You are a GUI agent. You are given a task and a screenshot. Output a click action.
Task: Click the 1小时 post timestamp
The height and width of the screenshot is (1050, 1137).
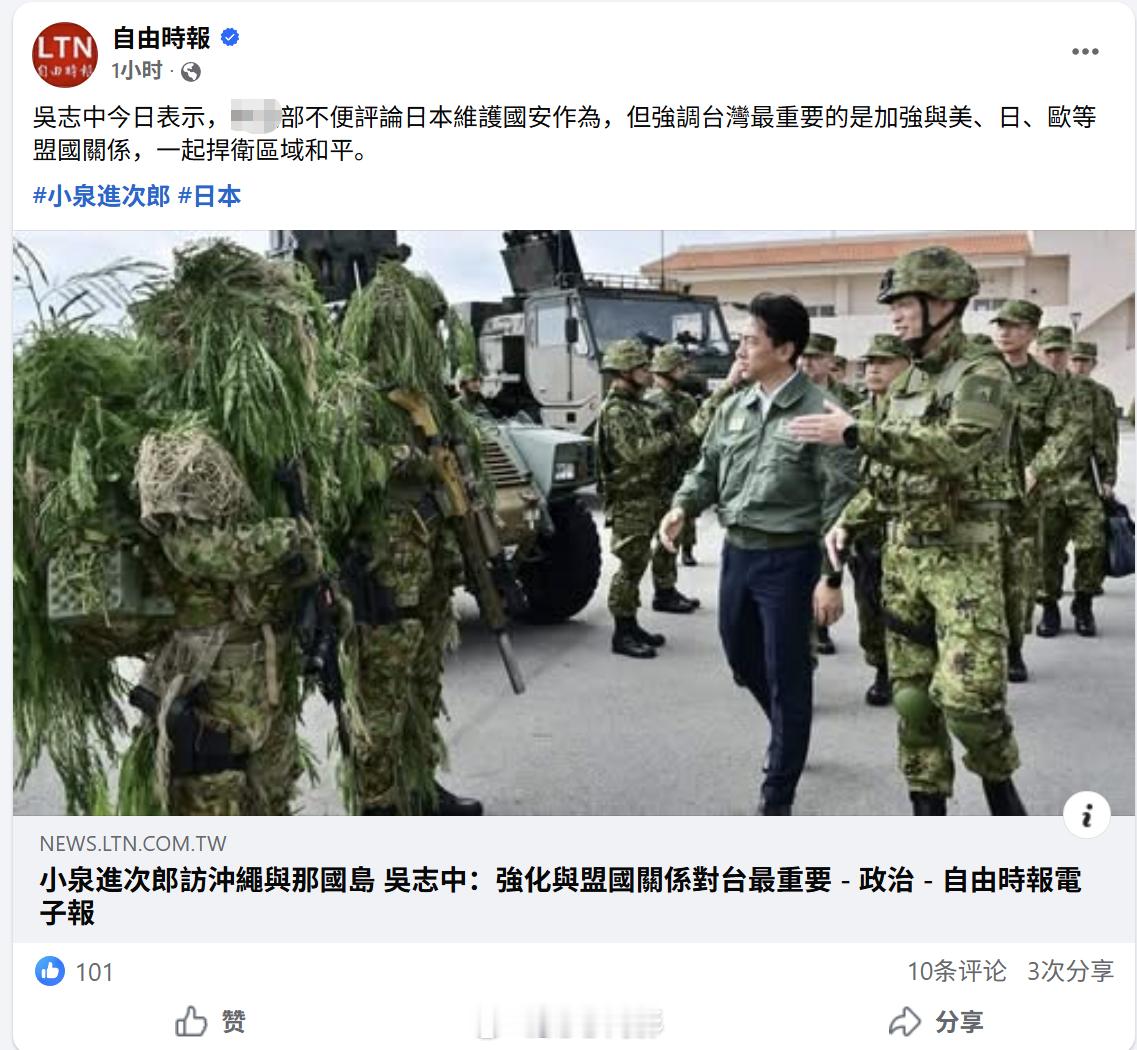coord(136,70)
